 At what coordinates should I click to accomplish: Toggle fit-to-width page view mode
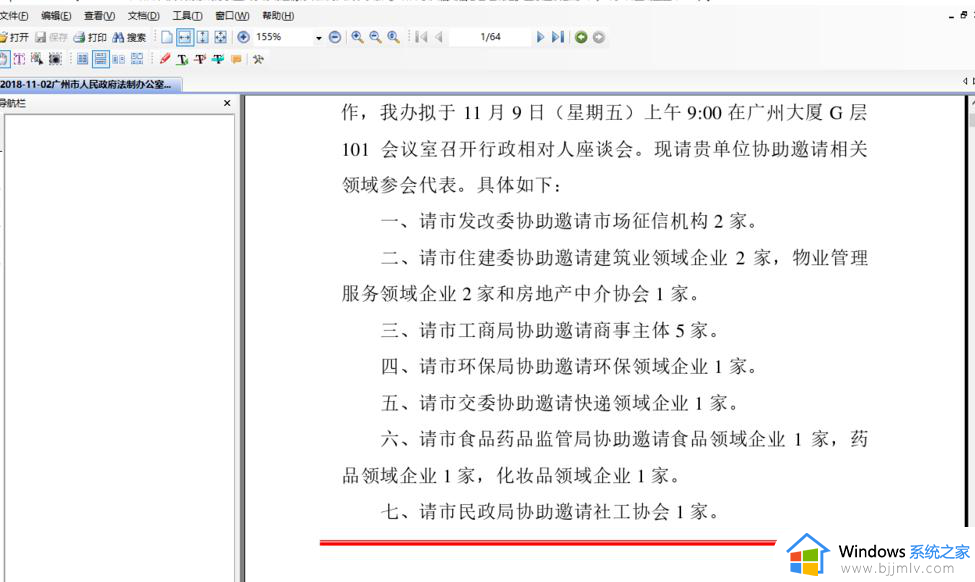coord(184,37)
